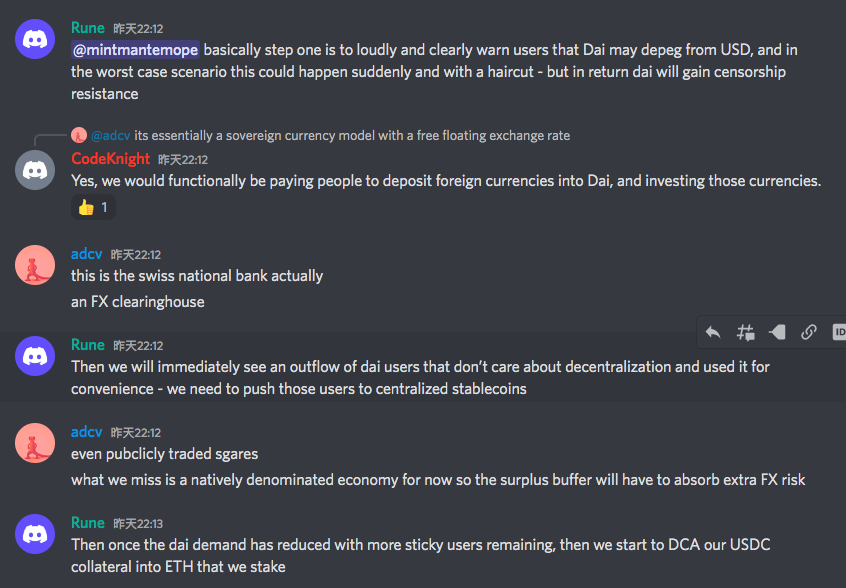Click Rune's username above the Dai depeg warning
Viewport: 846px width, 588px height.
88,27
